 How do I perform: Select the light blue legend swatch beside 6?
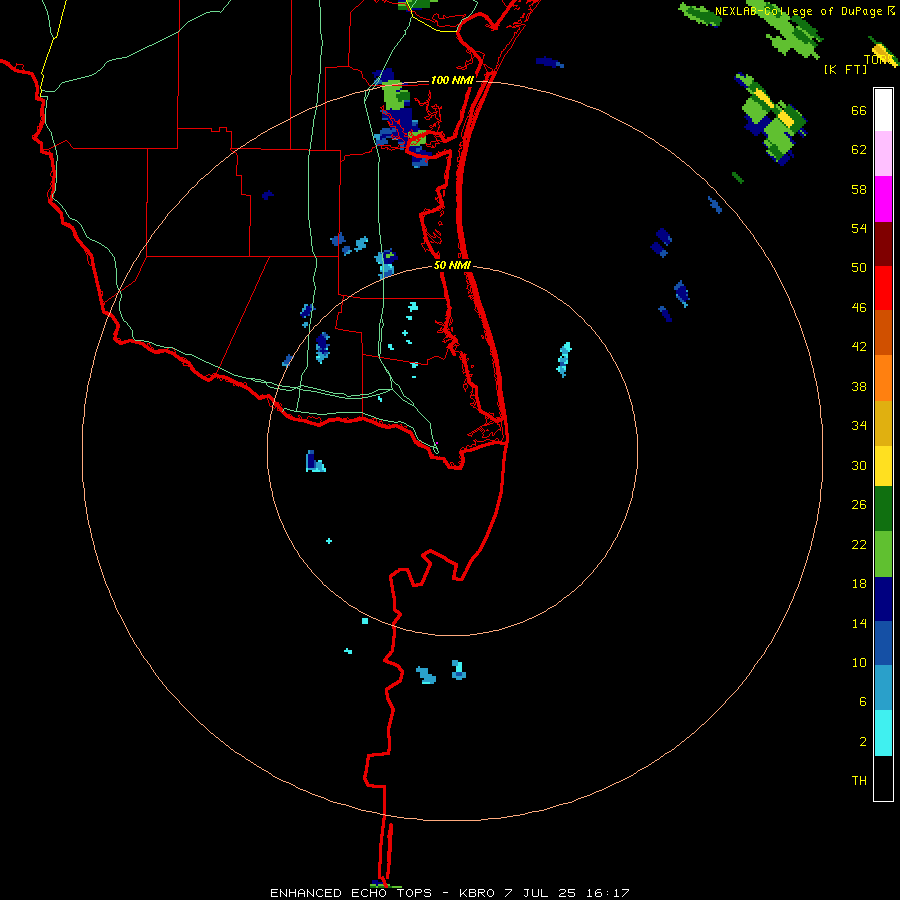pyautogui.click(x=883, y=688)
